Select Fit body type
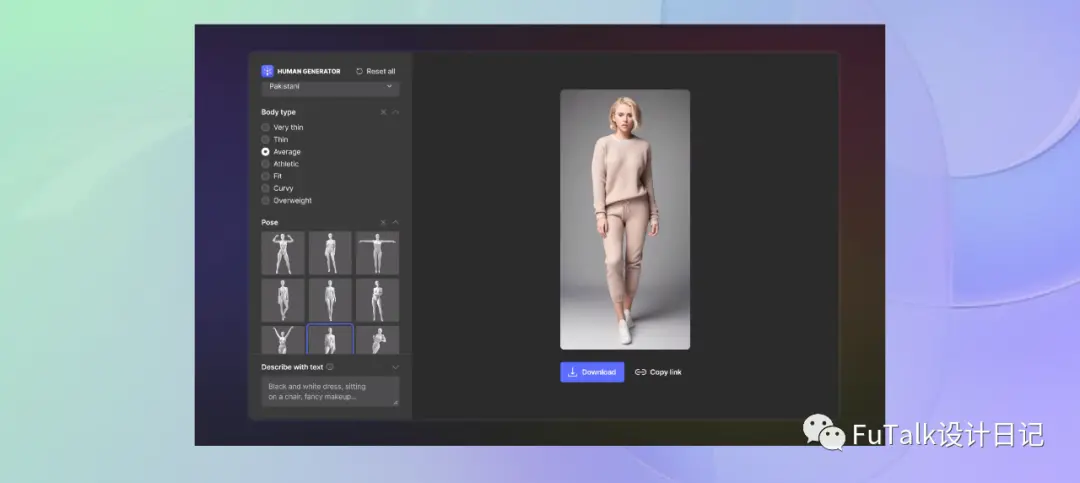The height and width of the screenshot is (483, 1080). click(272, 176)
